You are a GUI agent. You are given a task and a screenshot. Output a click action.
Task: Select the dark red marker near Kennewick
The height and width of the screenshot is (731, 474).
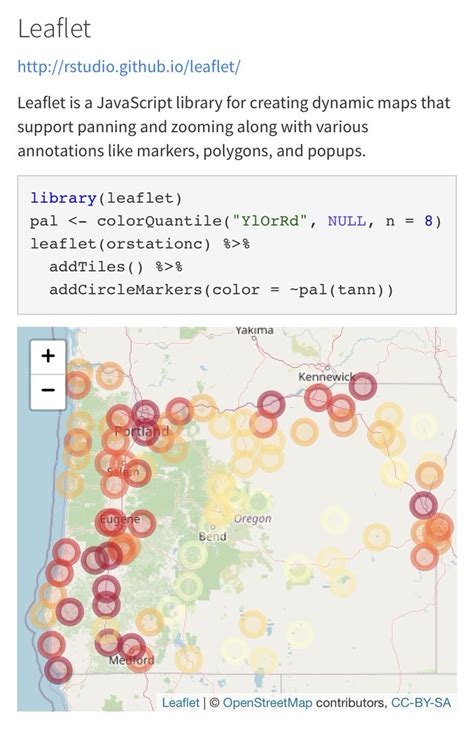362,386
